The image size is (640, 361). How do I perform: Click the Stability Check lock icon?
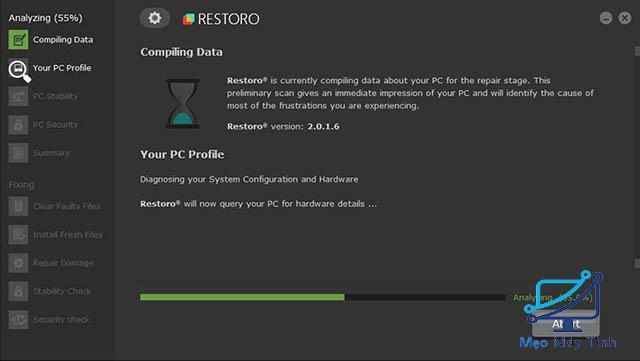(x=18, y=291)
